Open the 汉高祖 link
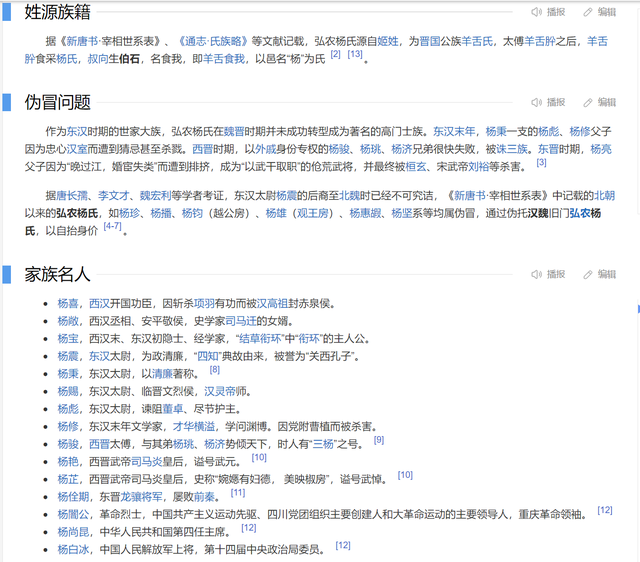This screenshot has height=562, width=640. [x=272, y=304]
